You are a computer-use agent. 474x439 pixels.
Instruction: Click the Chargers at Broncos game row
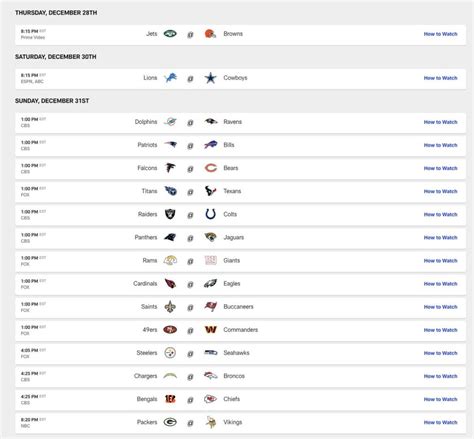[240, 376]
